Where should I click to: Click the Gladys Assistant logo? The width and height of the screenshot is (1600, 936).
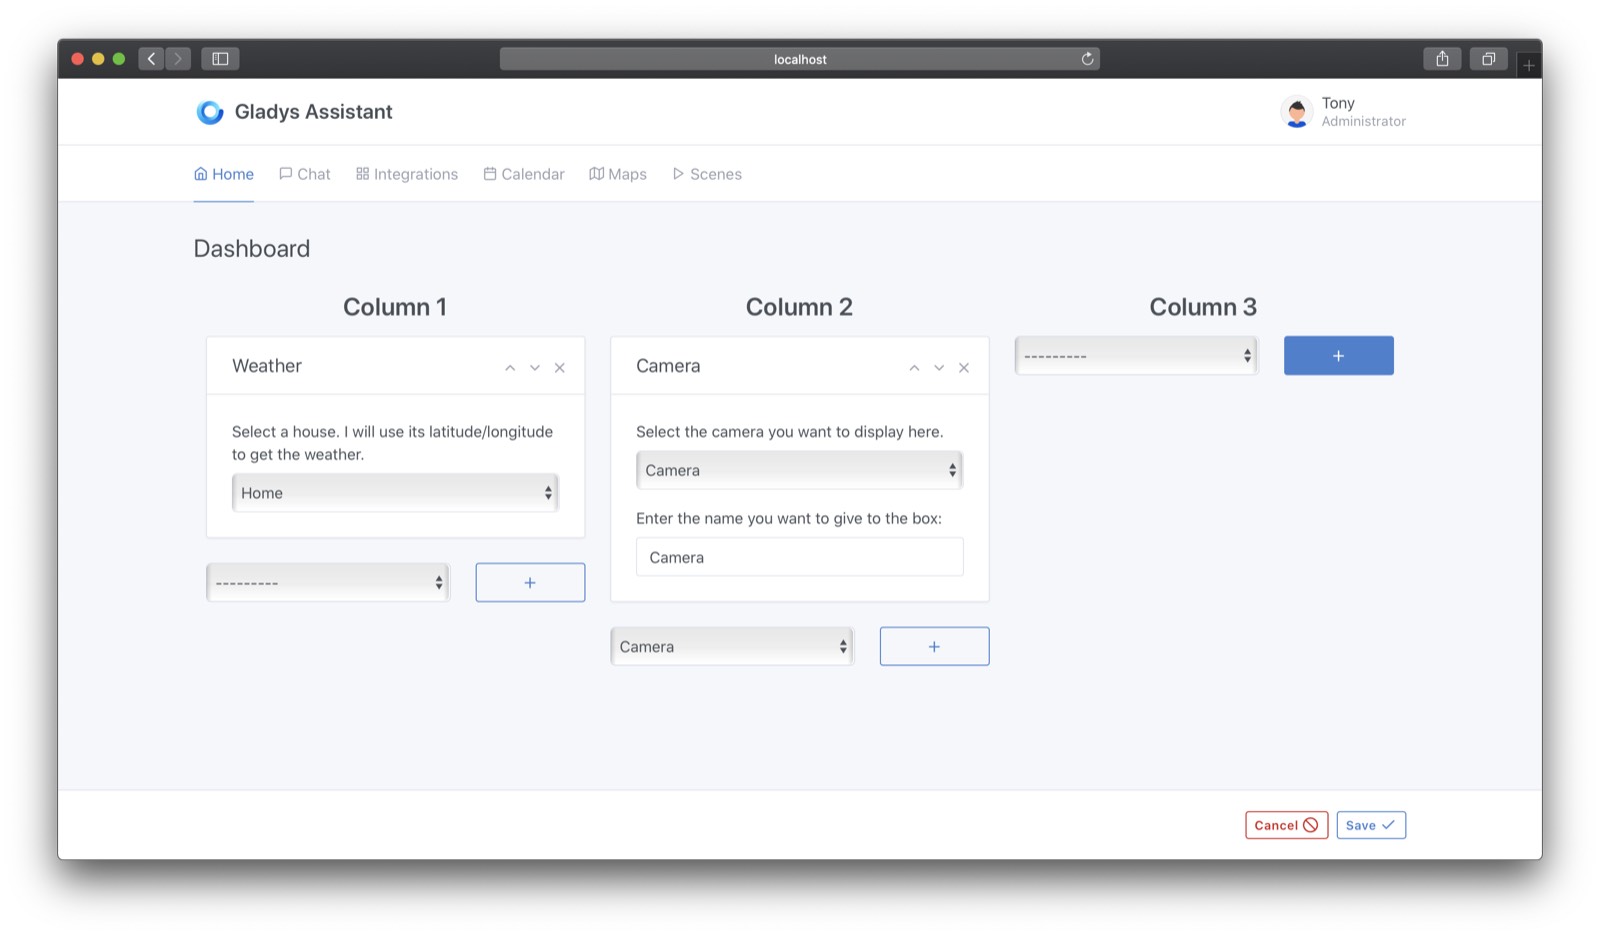click(210, 111)
